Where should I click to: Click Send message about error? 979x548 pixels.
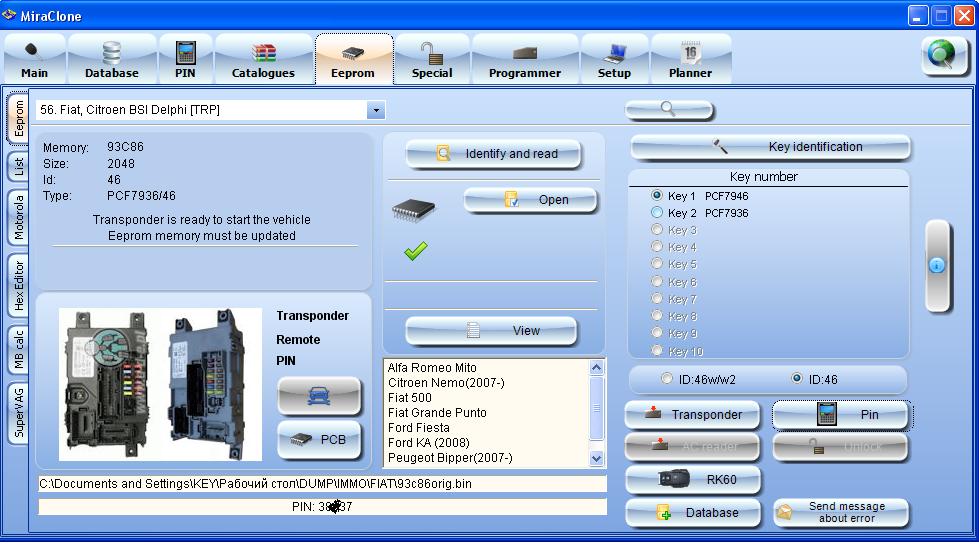[x=842, y=512]
